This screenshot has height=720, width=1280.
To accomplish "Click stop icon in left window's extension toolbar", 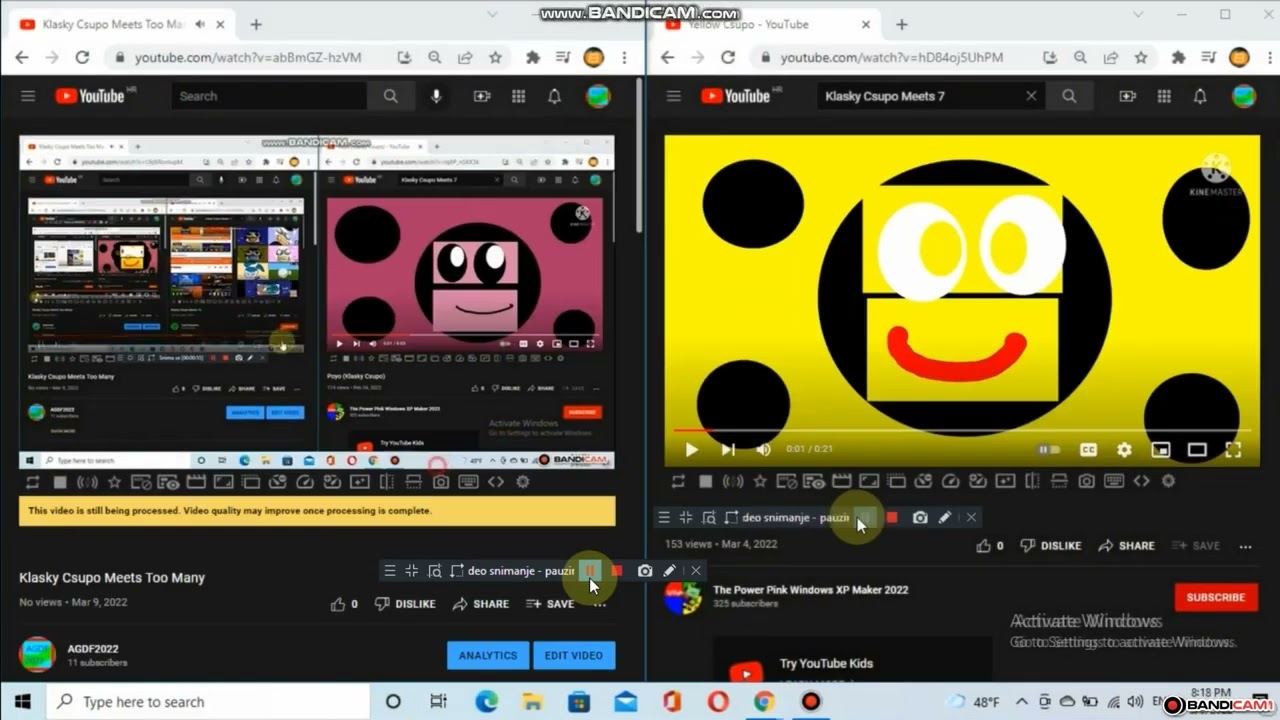I will 60,482.
